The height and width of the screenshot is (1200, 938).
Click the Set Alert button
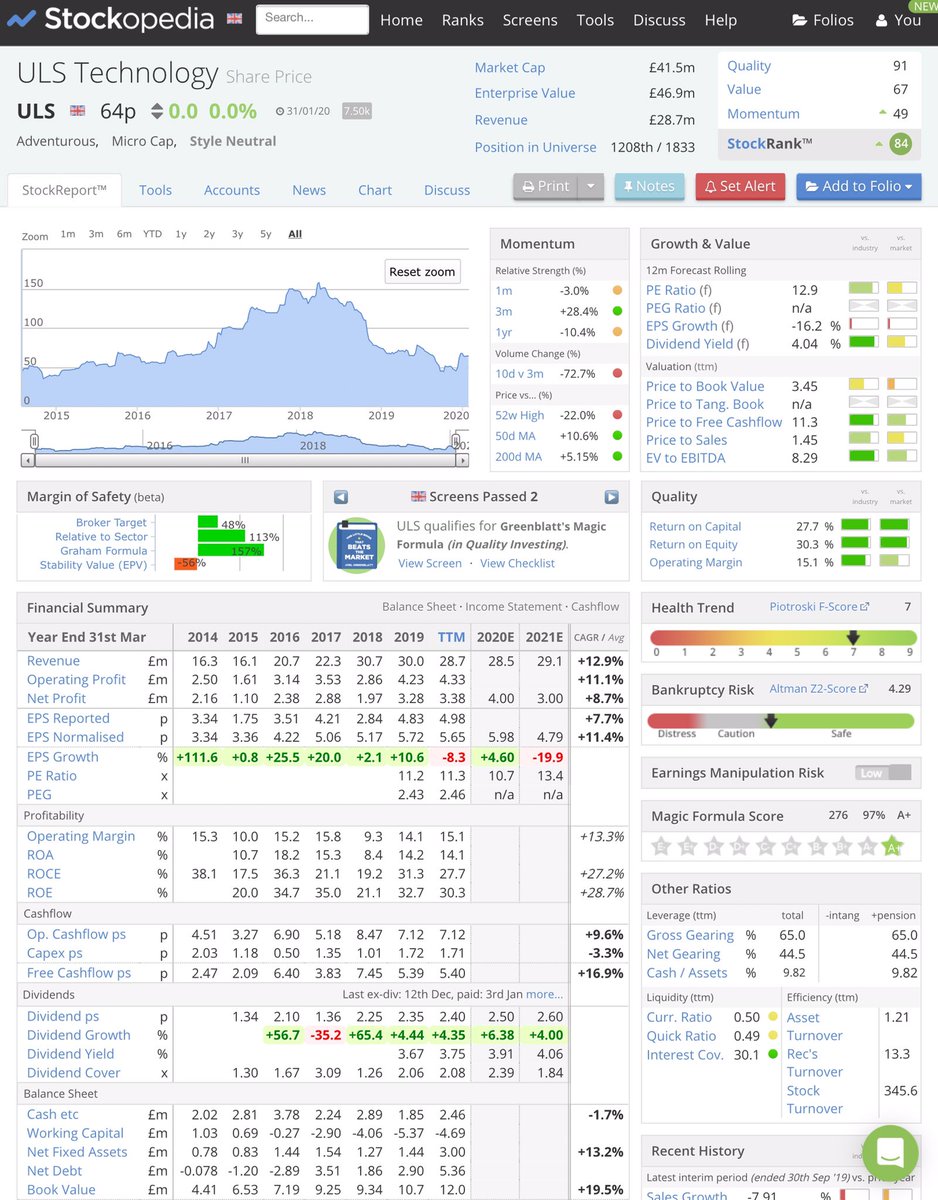[x=740, y=186]
